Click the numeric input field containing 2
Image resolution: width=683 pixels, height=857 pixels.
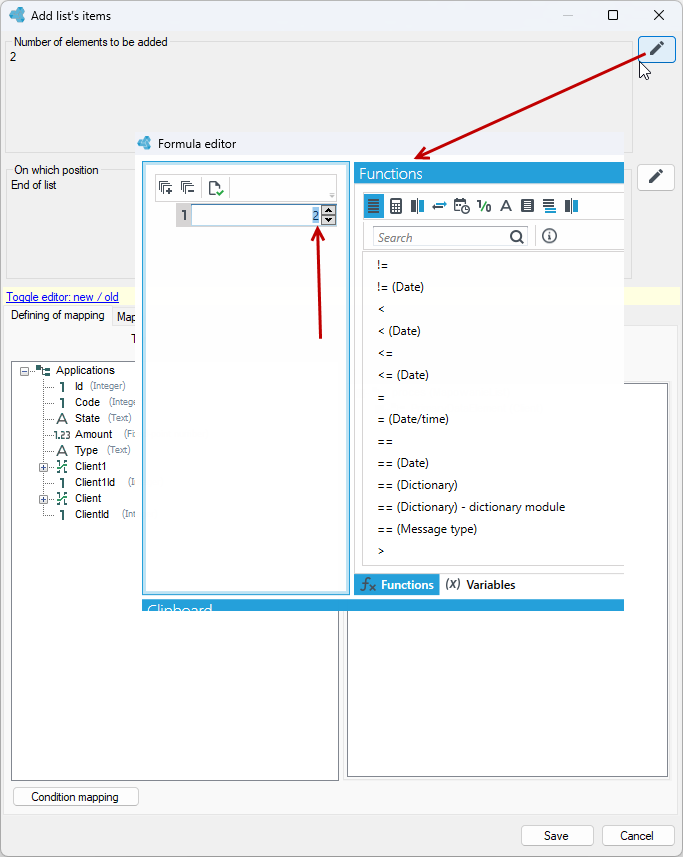tap(256, 215)
